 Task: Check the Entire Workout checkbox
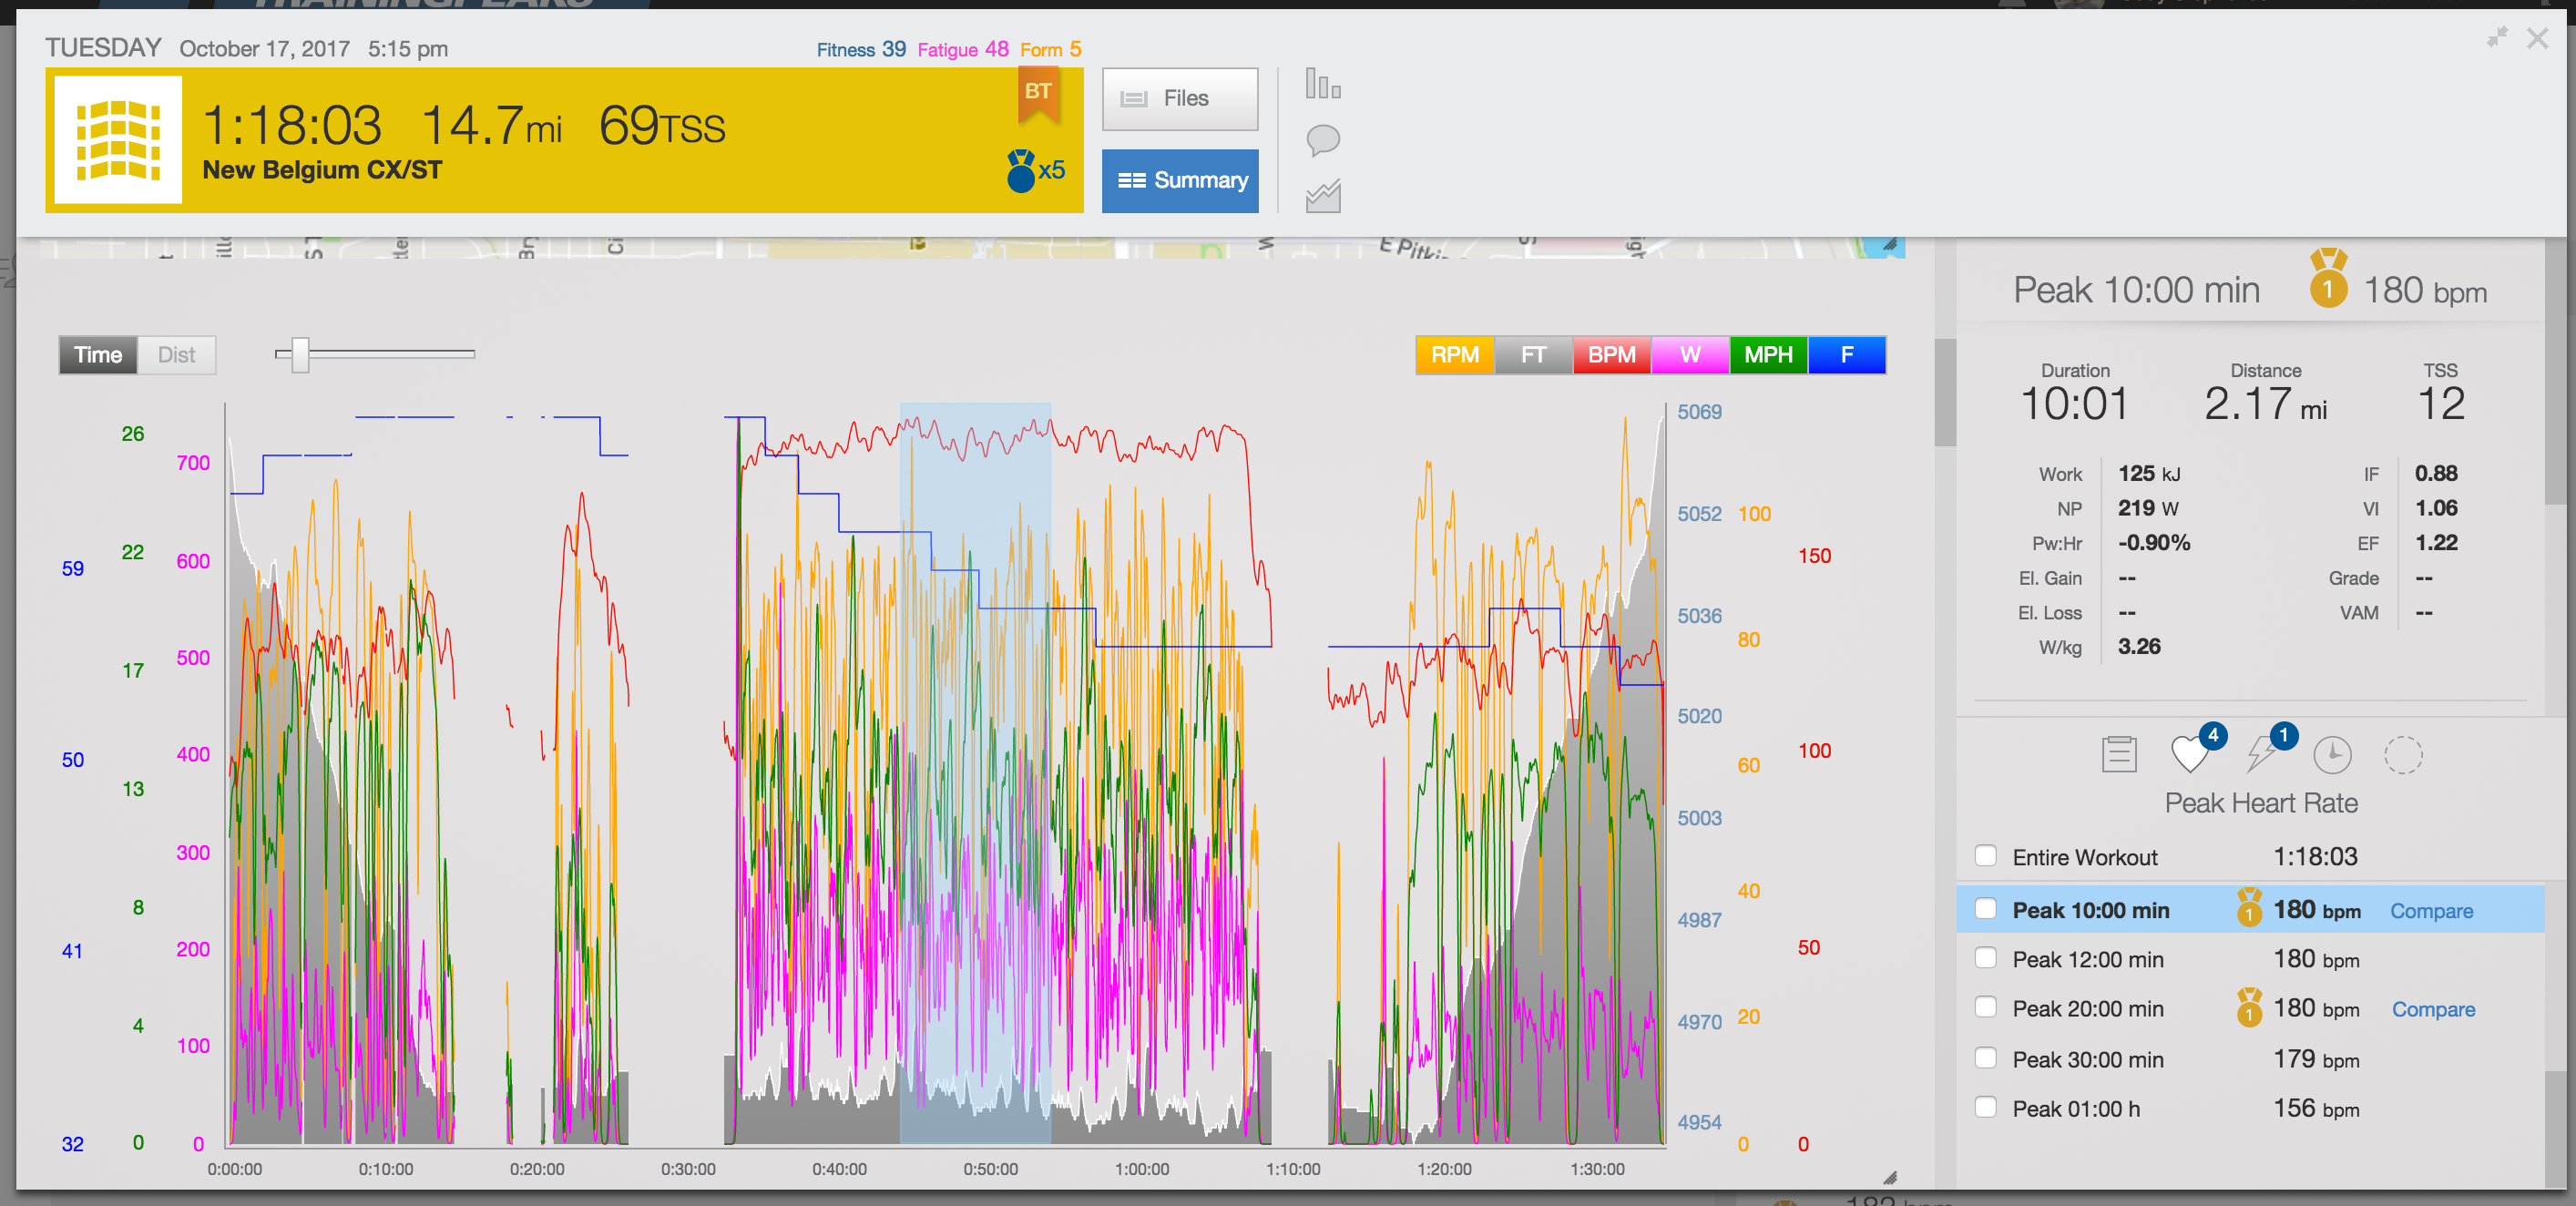(1986, 856)
